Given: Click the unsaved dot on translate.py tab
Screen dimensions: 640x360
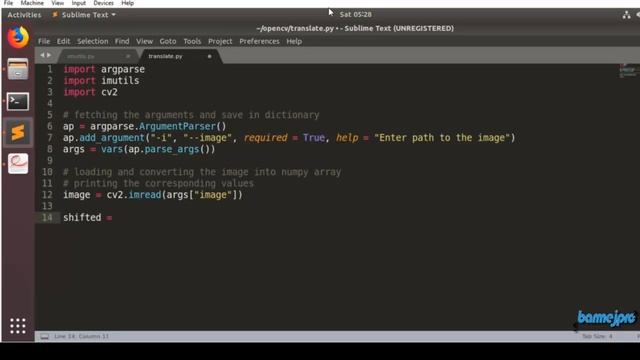Looking at the screenshot, I should [x=209, y=56].
